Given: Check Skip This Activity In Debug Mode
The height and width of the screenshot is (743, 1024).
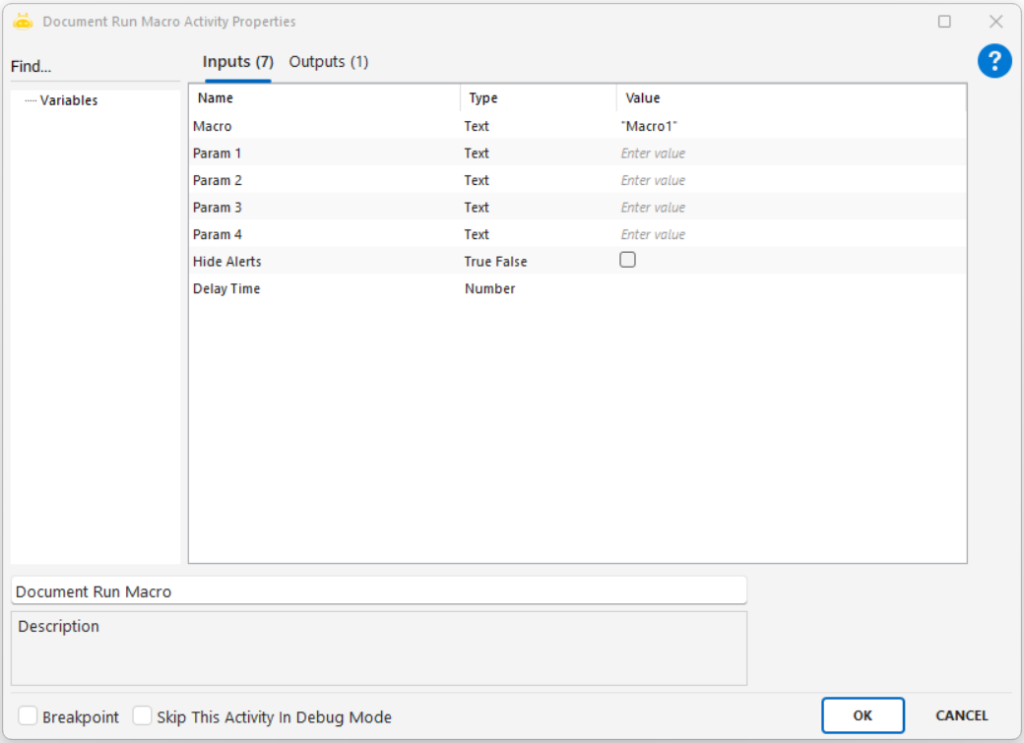Looking at the screenshot, I should pos(143,716).
